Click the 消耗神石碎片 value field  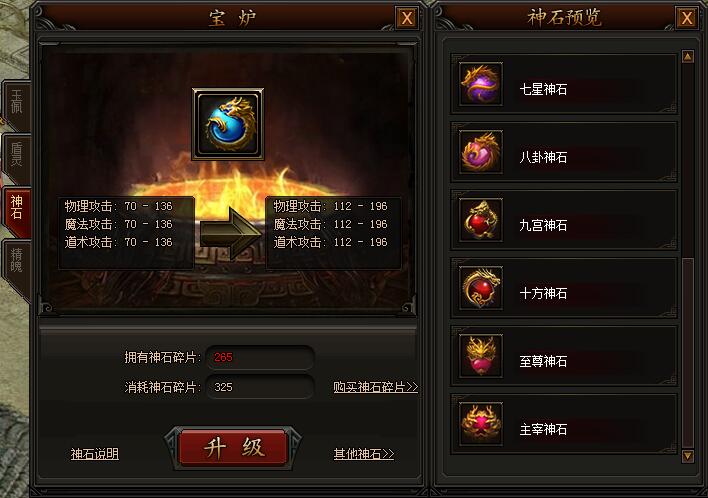[x=260, y=387]
